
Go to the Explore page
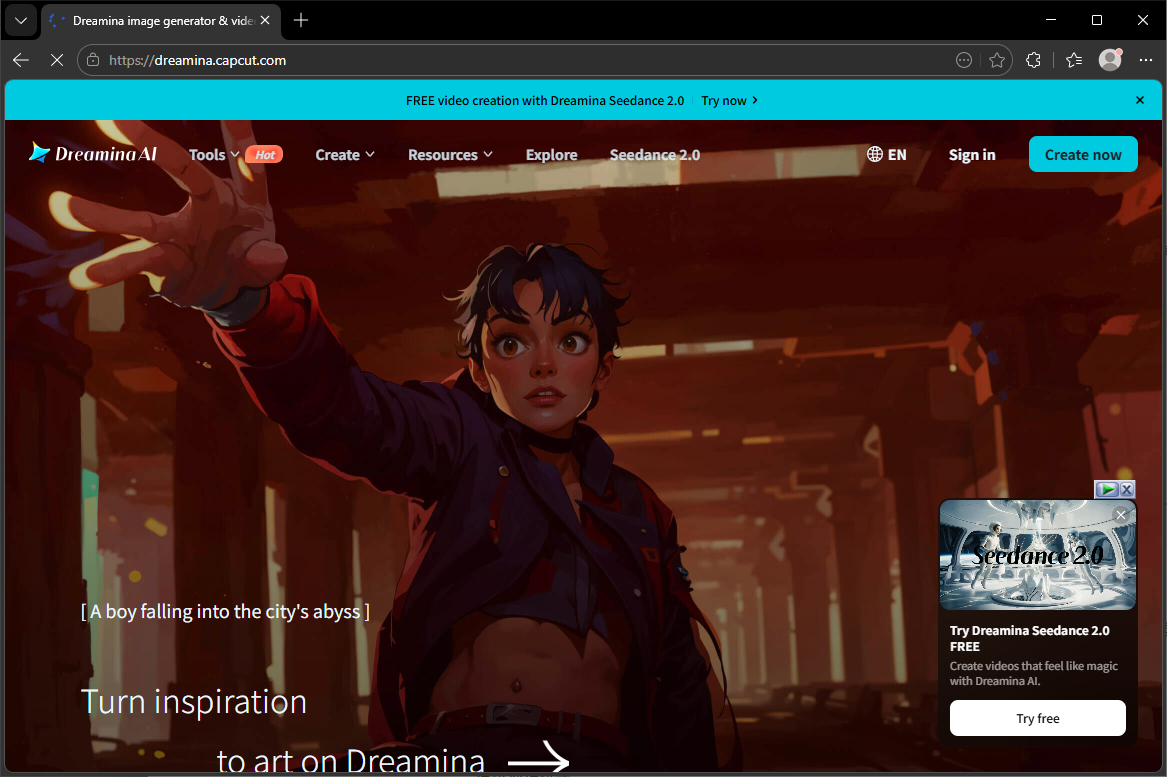pos(552,155)
